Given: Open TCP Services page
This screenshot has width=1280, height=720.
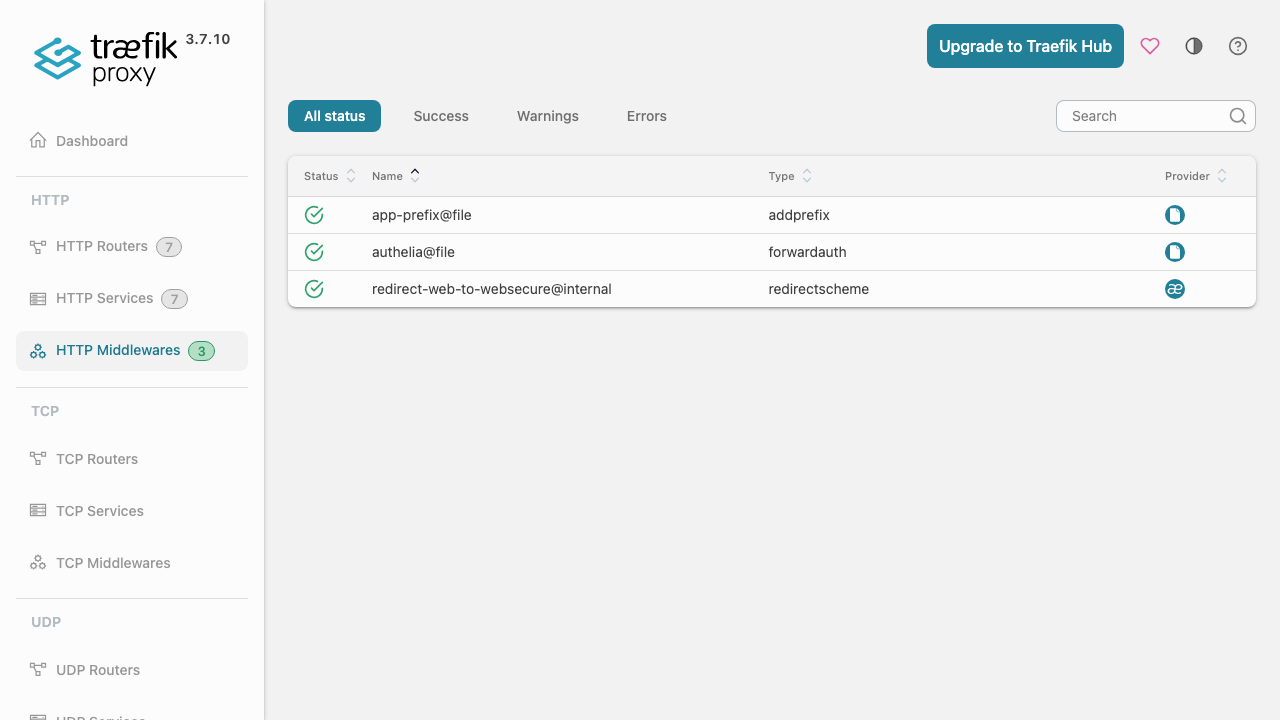Looking at the screenshot, I should [x=132, y=511].
